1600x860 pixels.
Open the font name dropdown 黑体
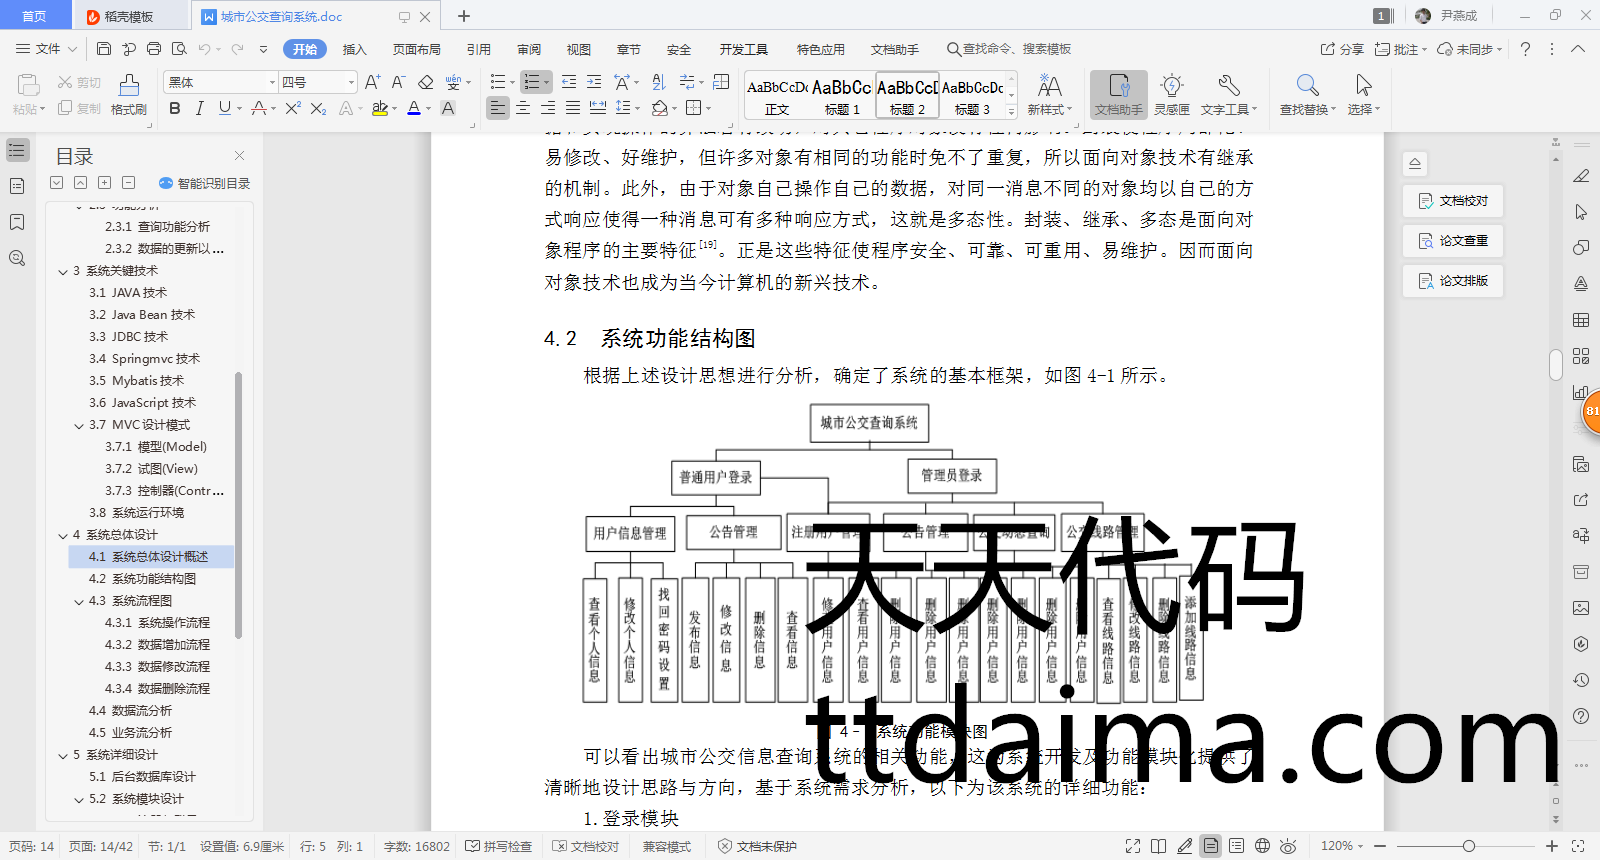272,82
